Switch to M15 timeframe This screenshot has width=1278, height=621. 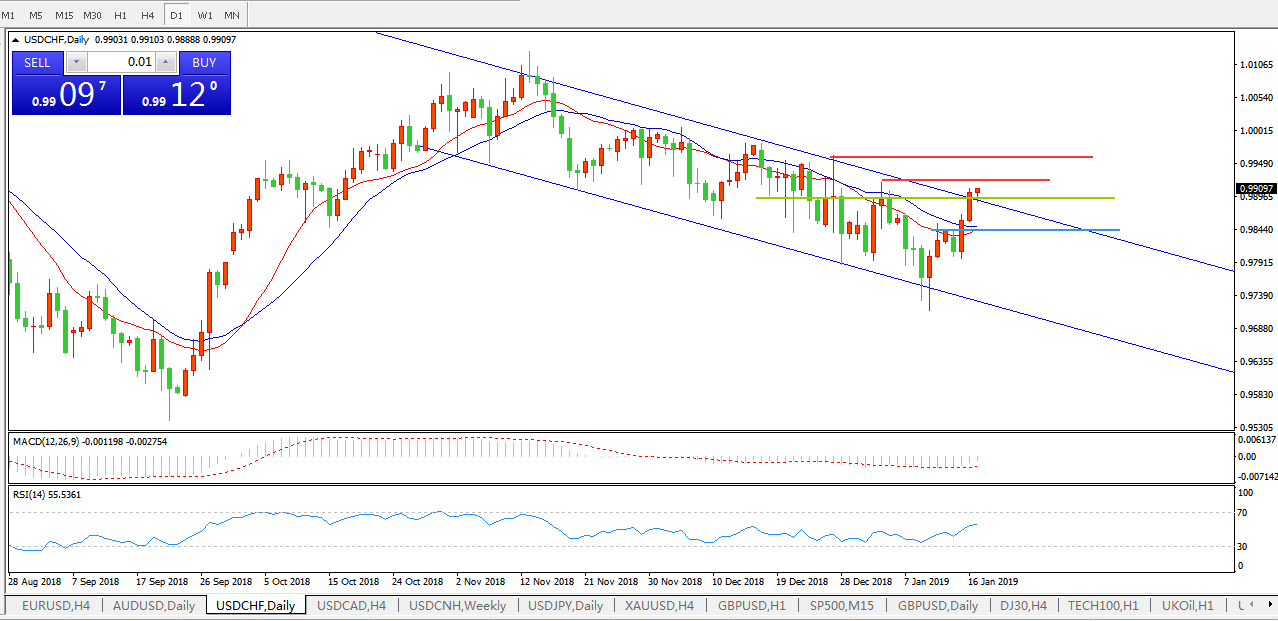point(64,15)
